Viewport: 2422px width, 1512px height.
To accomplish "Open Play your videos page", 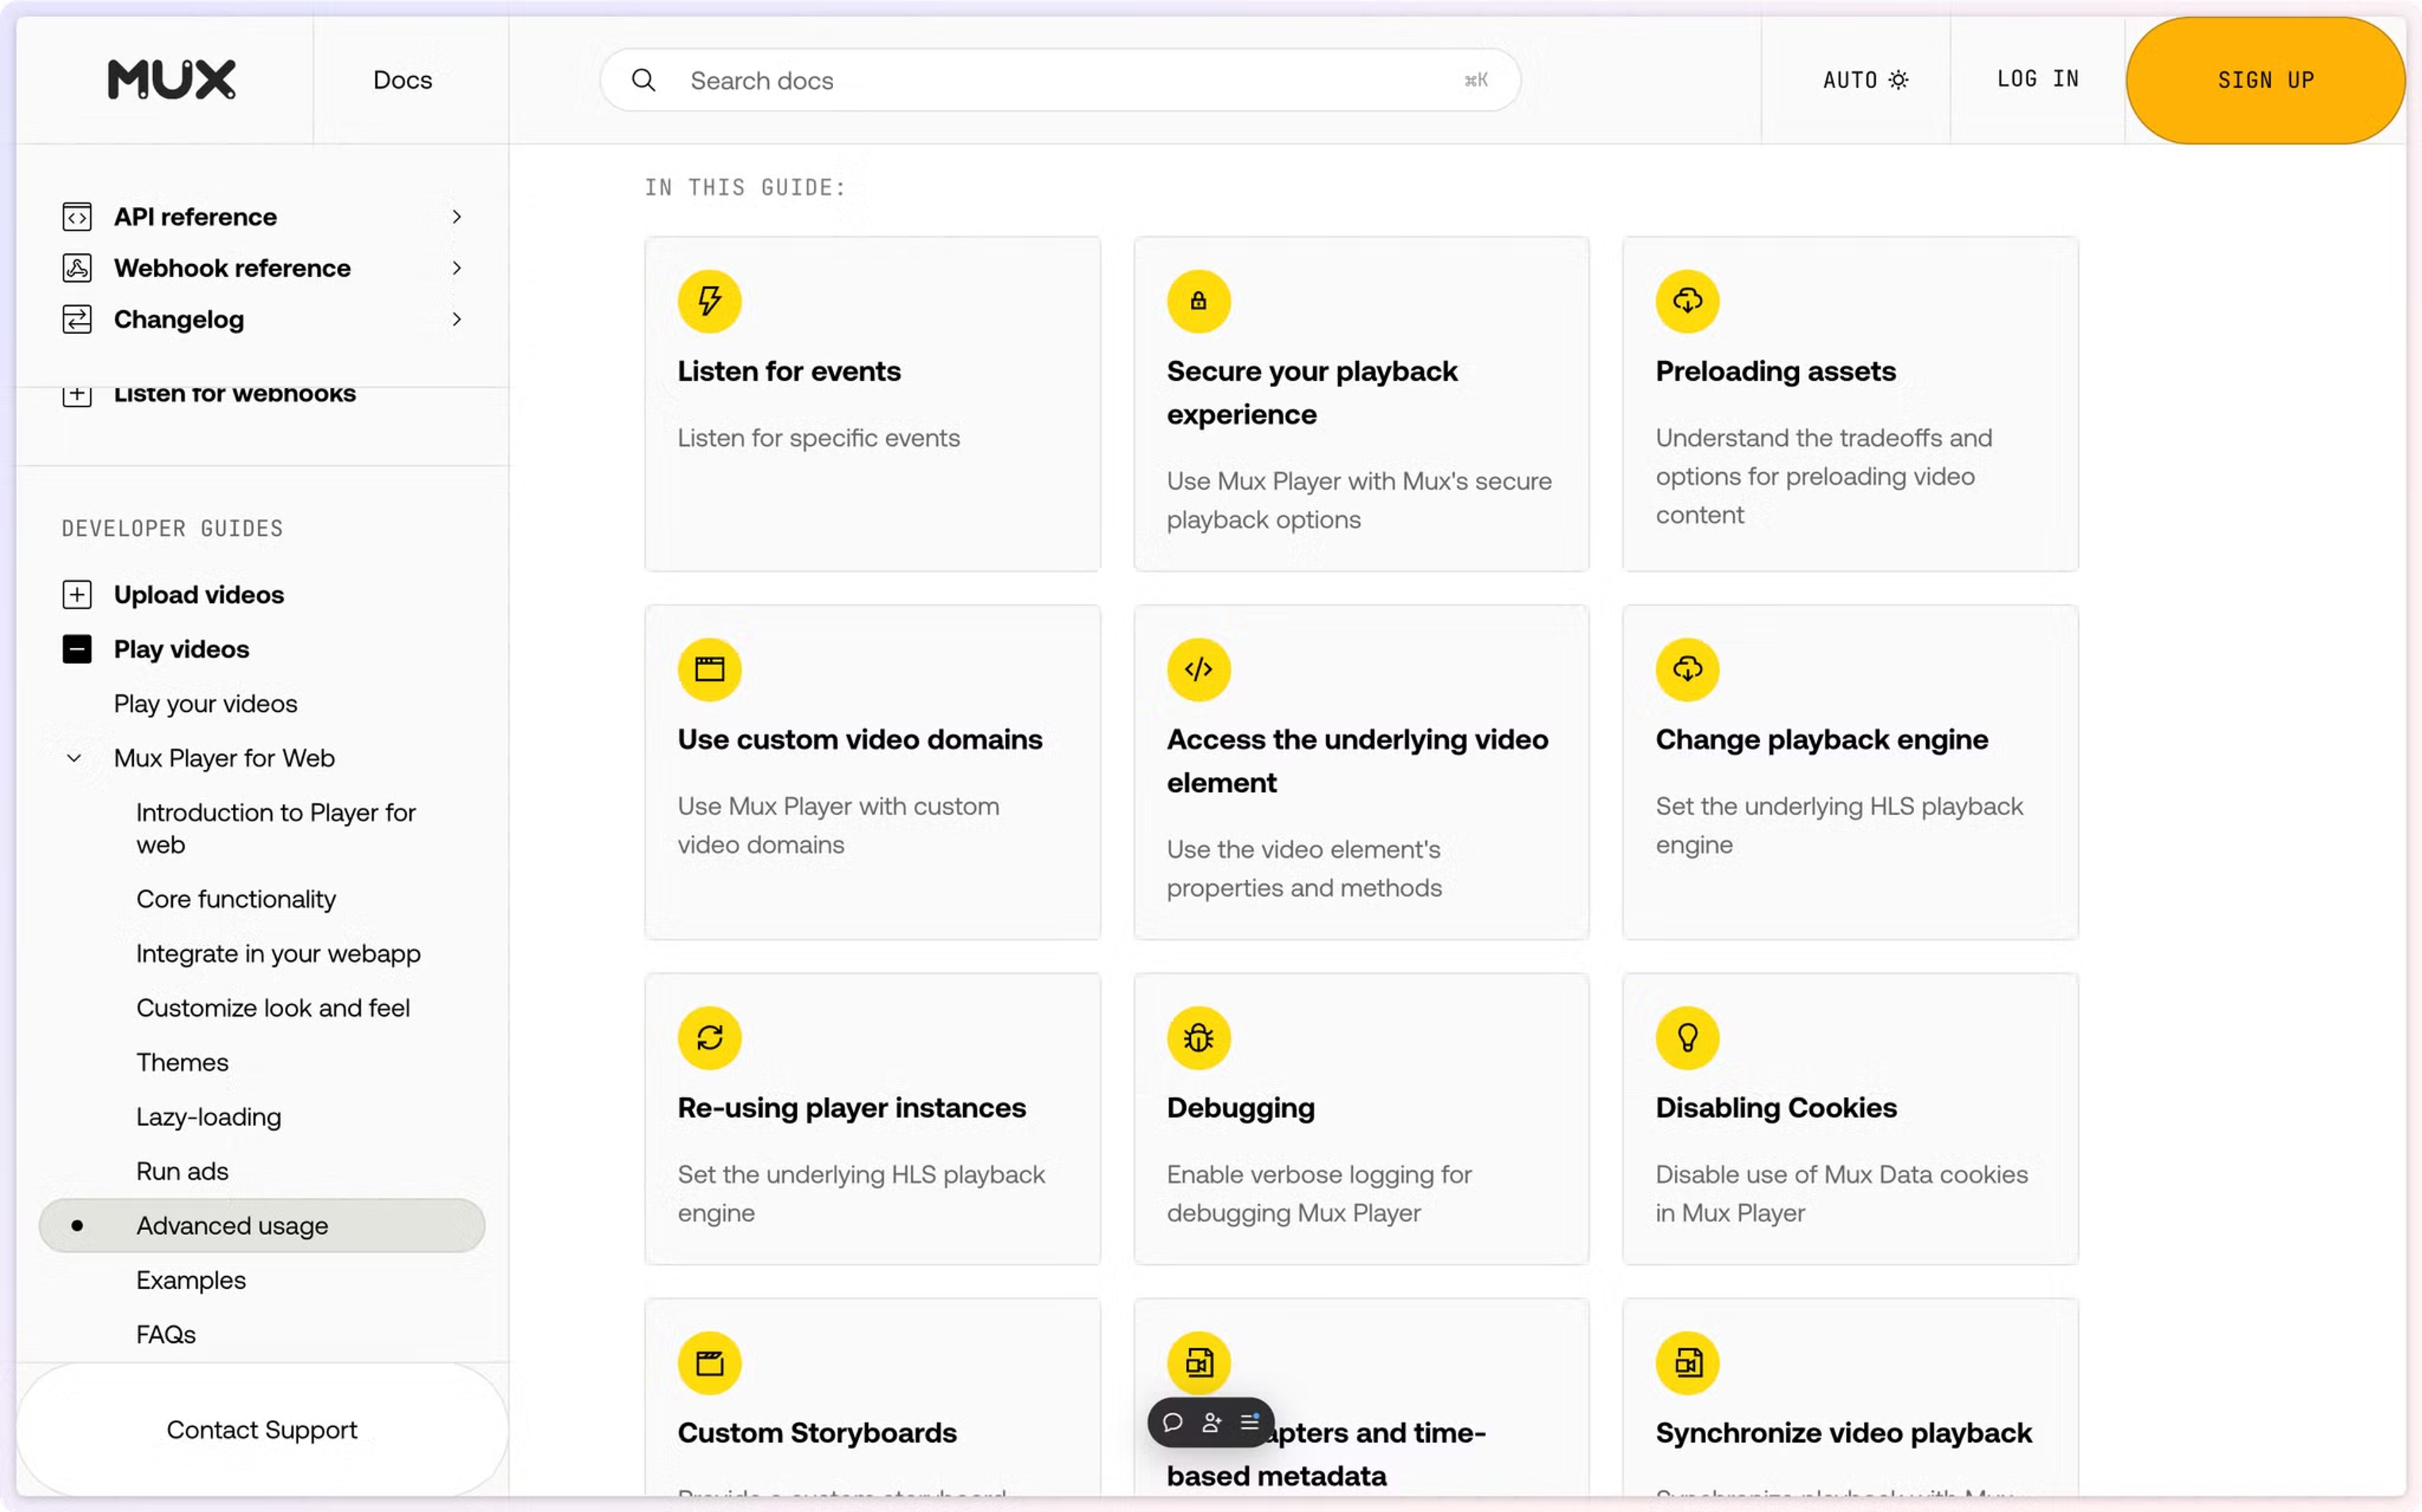I will [205, 703].
